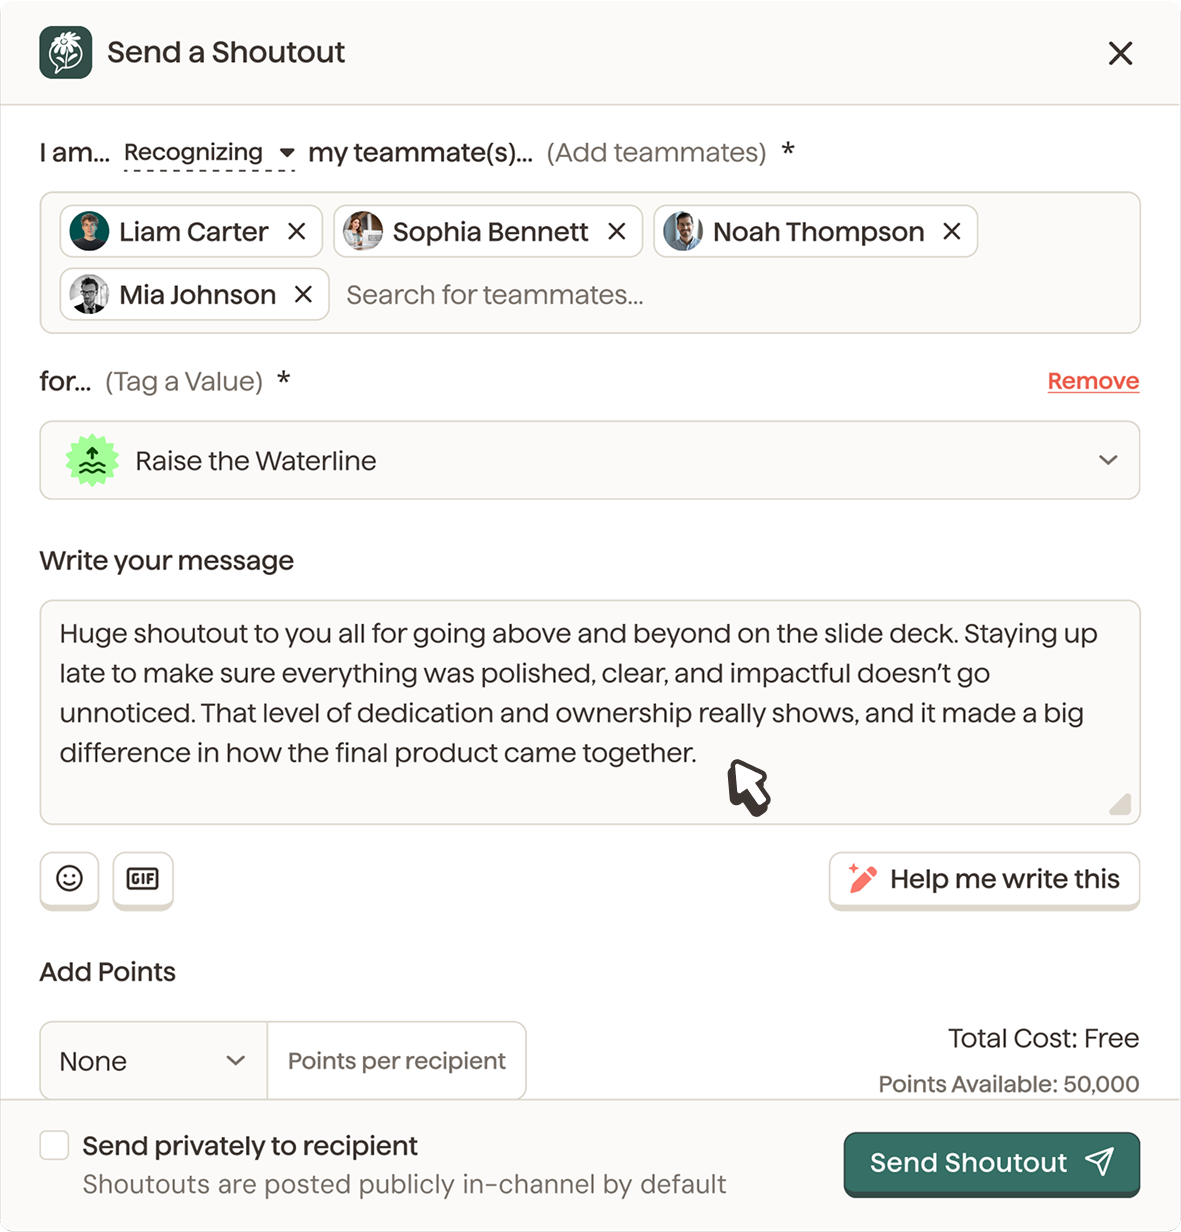
Task: Click the flower app logo icon
Action: [x=66, y=52]
